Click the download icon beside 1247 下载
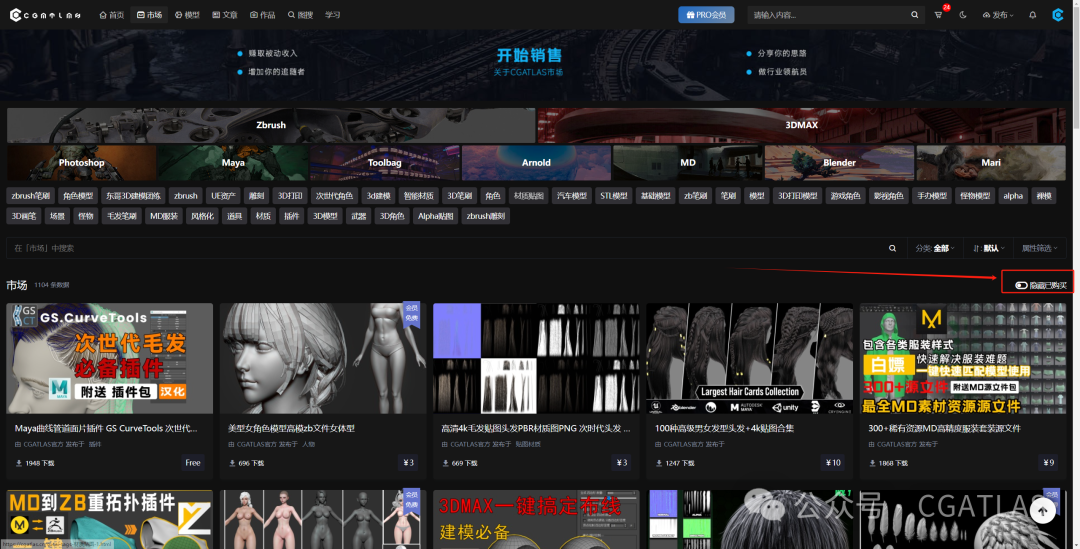Screen dimensions: 1080x549 pyautogui.click(x=658, y=463)
